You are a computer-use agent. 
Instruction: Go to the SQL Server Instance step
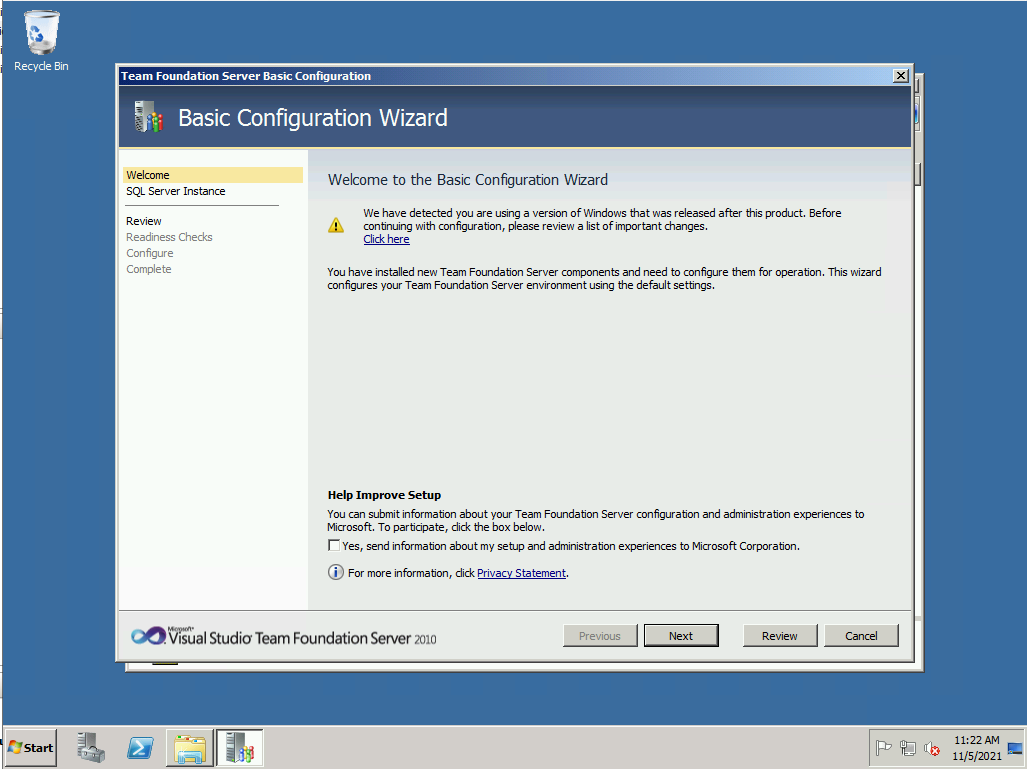point(176,191)
